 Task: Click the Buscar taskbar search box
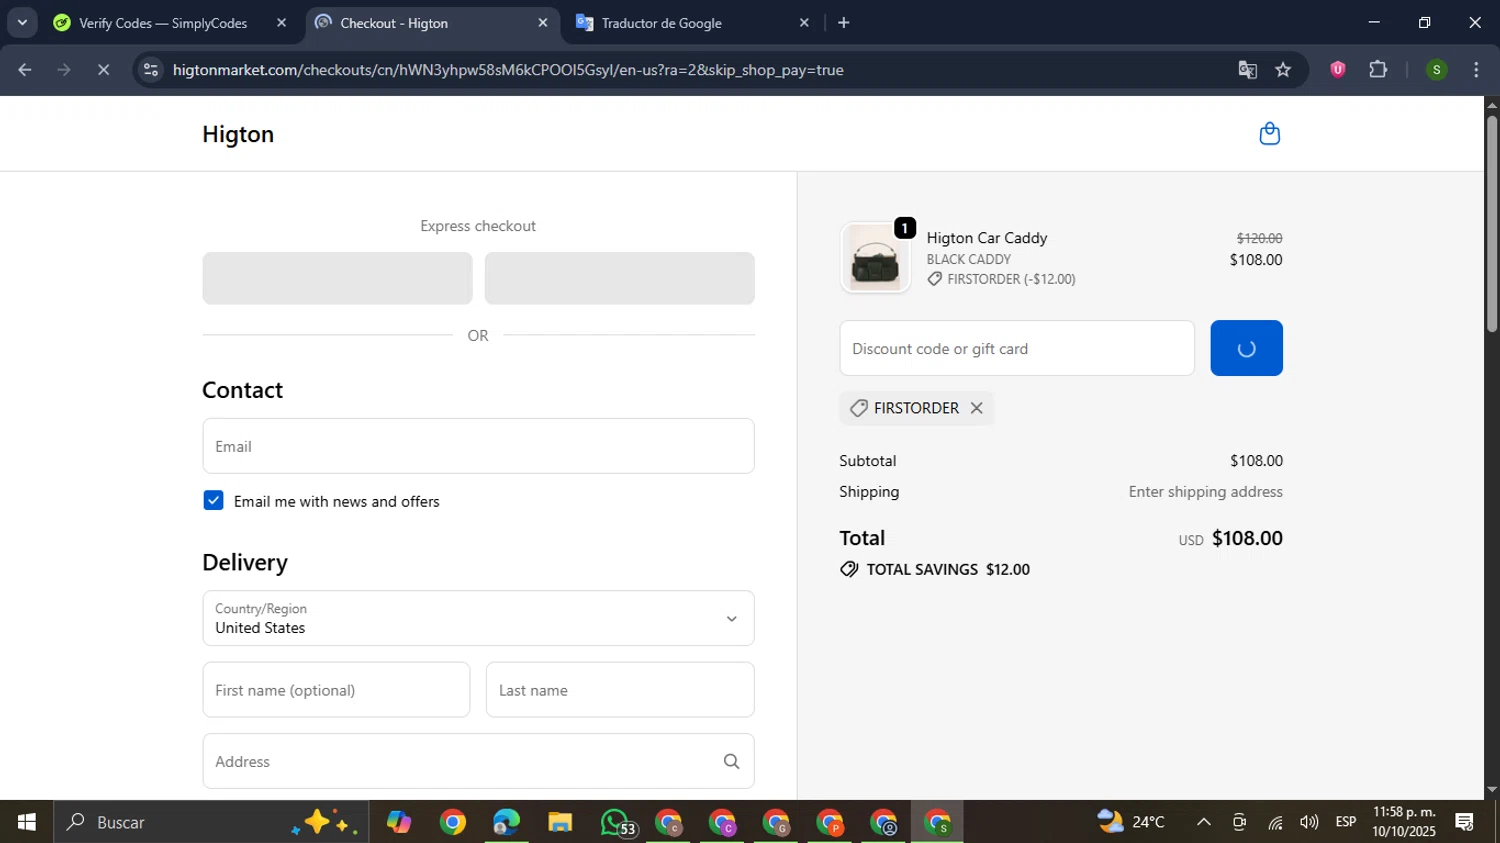(210, 822)
